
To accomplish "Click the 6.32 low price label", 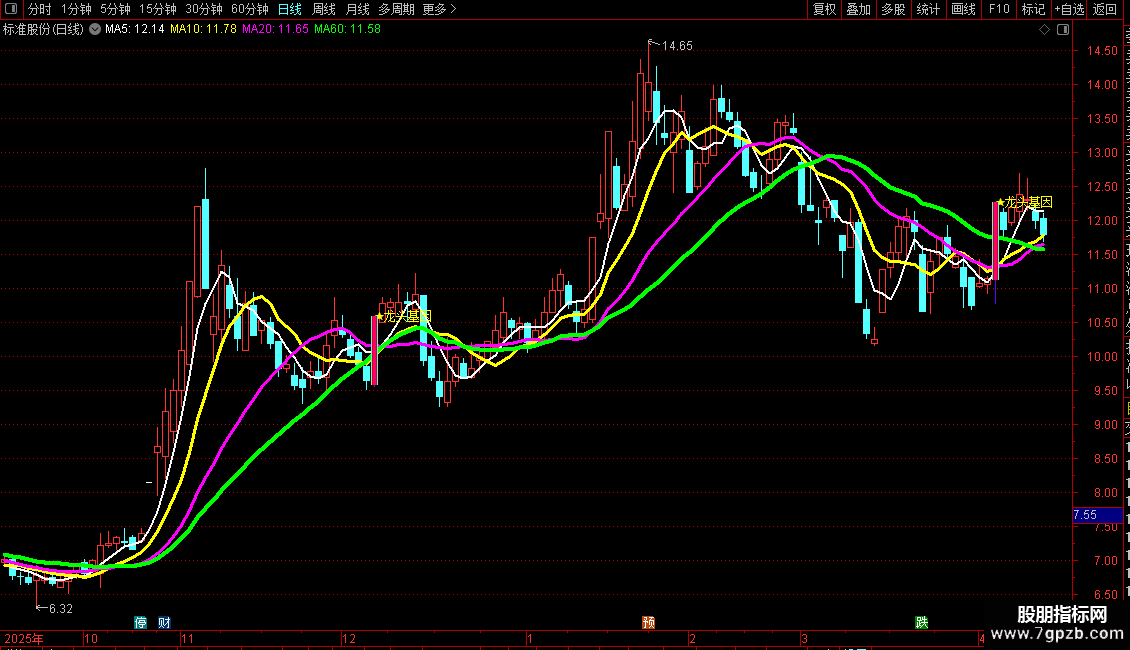I will point(61,609).
